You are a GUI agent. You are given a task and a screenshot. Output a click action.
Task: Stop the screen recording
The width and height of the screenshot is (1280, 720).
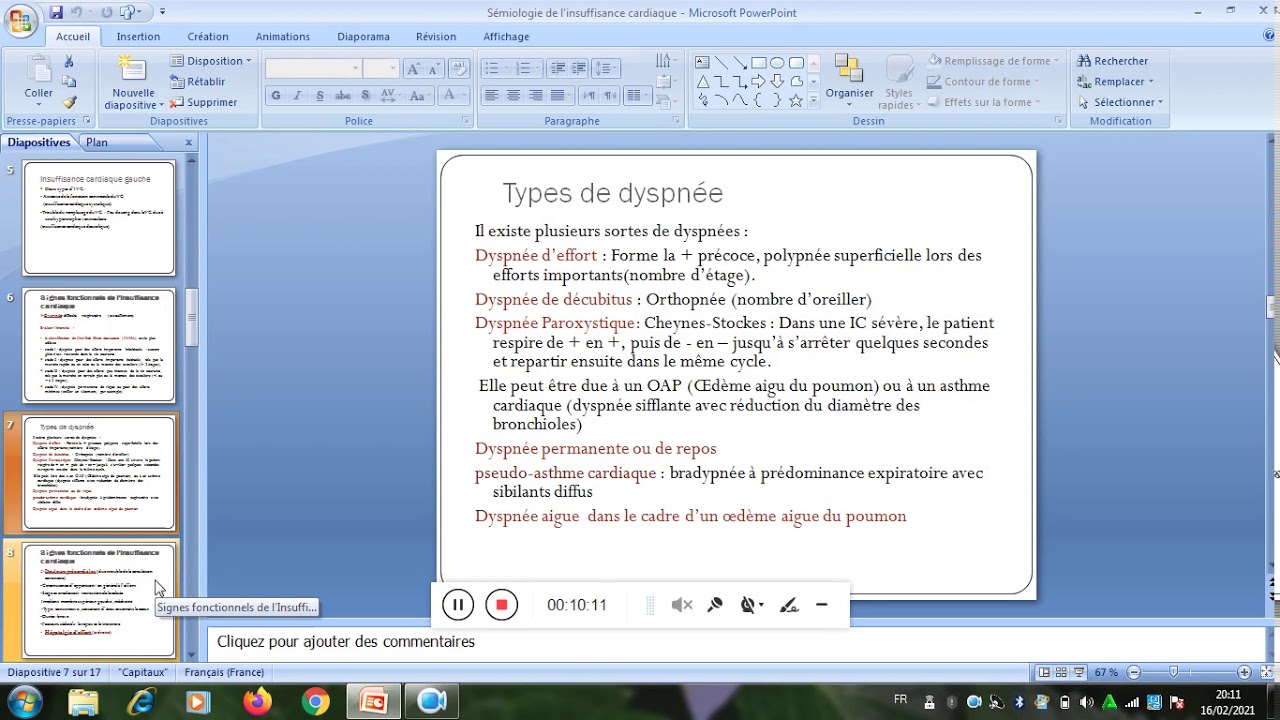pyautogui.click(x=502, y=605)
